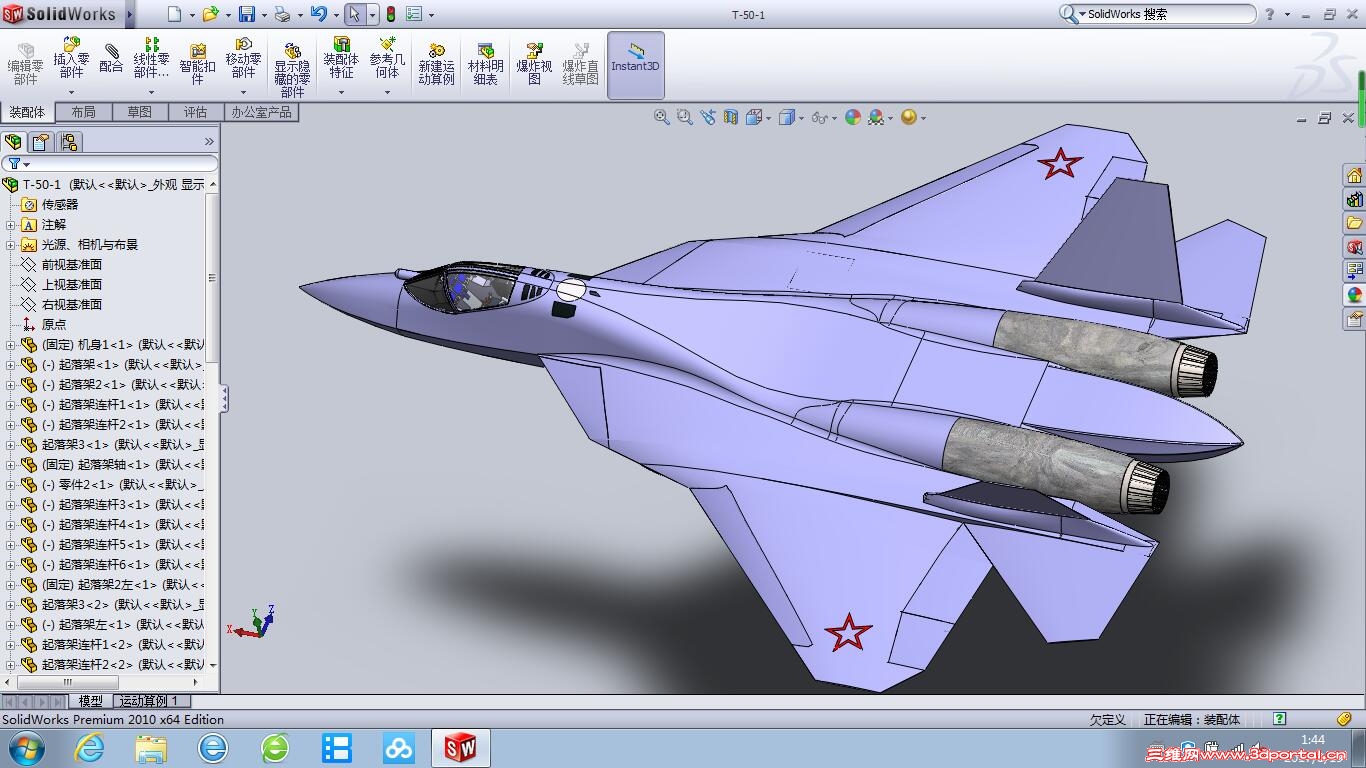Click the Open file folder icon
The height and width of the screenshot is (768, 1366).
tap(210, 14)
